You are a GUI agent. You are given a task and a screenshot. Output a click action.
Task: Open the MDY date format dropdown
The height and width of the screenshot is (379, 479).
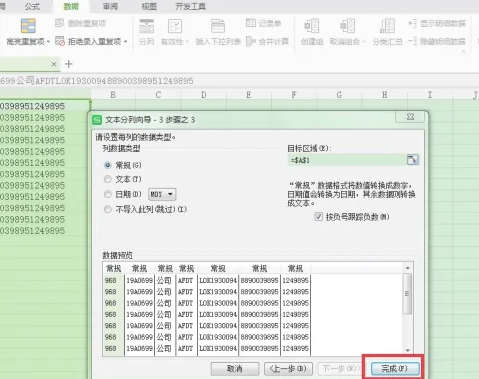coord(162,194)
